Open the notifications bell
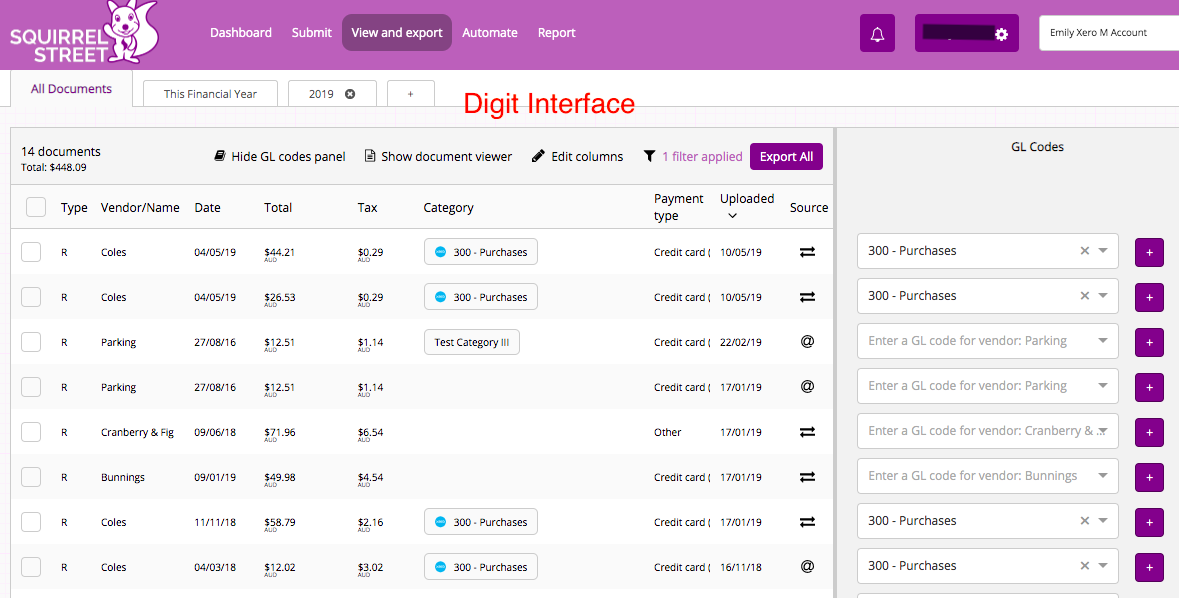This screenshot has width=1179, height=598. [x=877, y=34]
